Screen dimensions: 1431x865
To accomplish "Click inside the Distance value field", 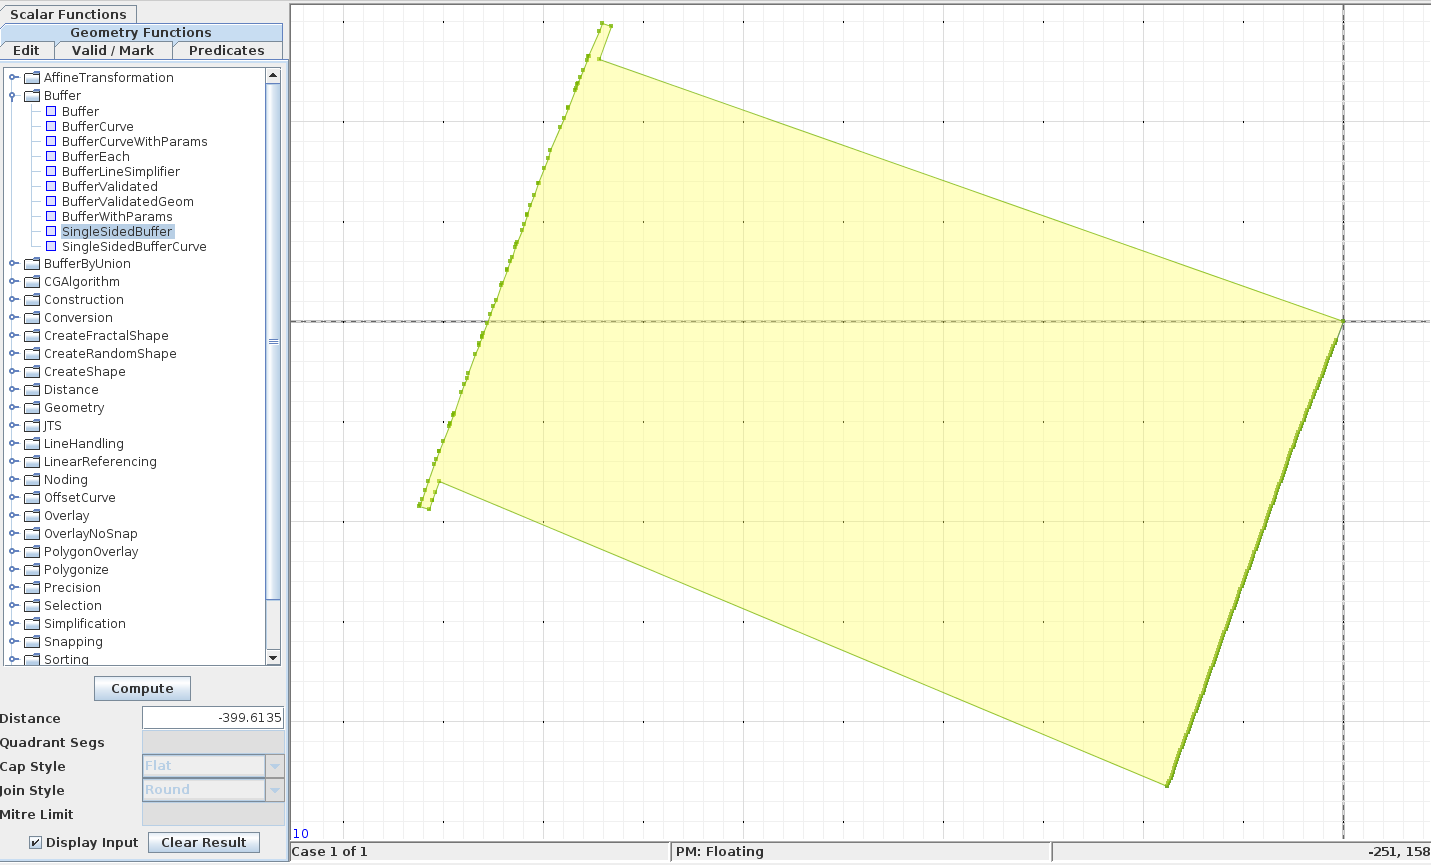I will (x=212, y=717).
